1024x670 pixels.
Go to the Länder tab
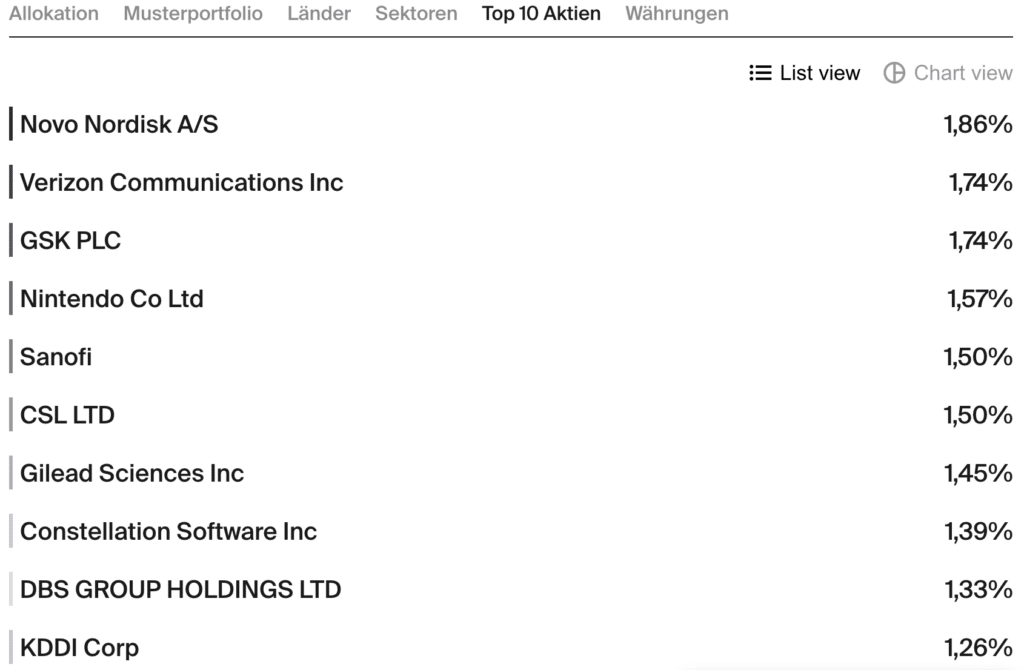tap(319, 14)
